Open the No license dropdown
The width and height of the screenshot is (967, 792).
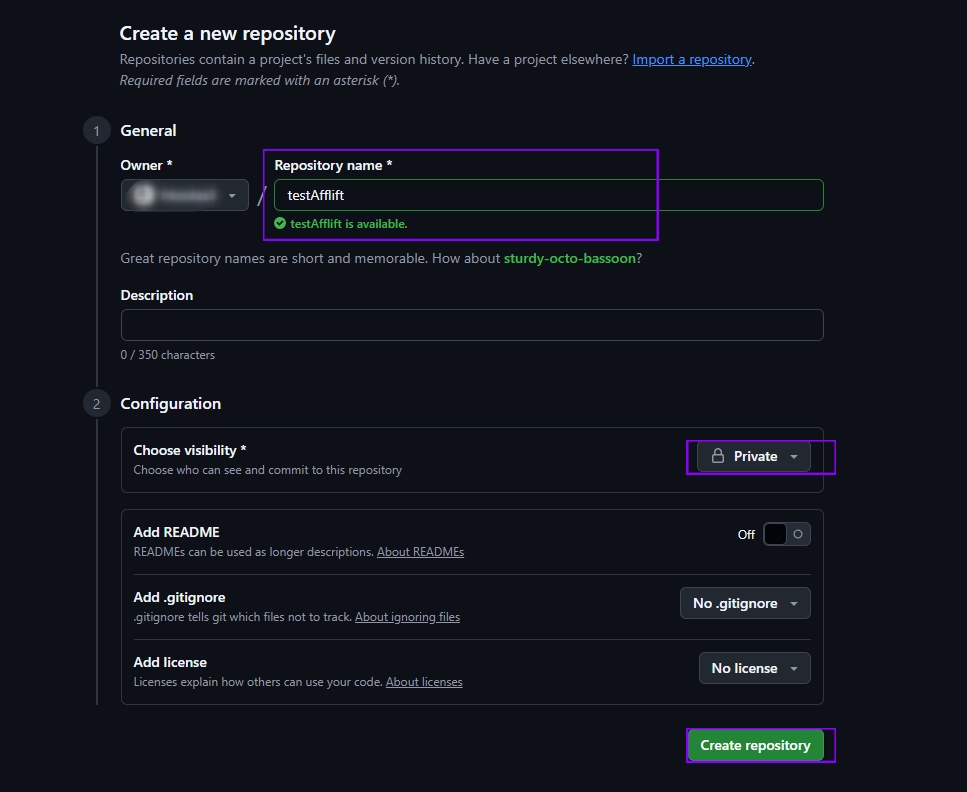(754, 668)
